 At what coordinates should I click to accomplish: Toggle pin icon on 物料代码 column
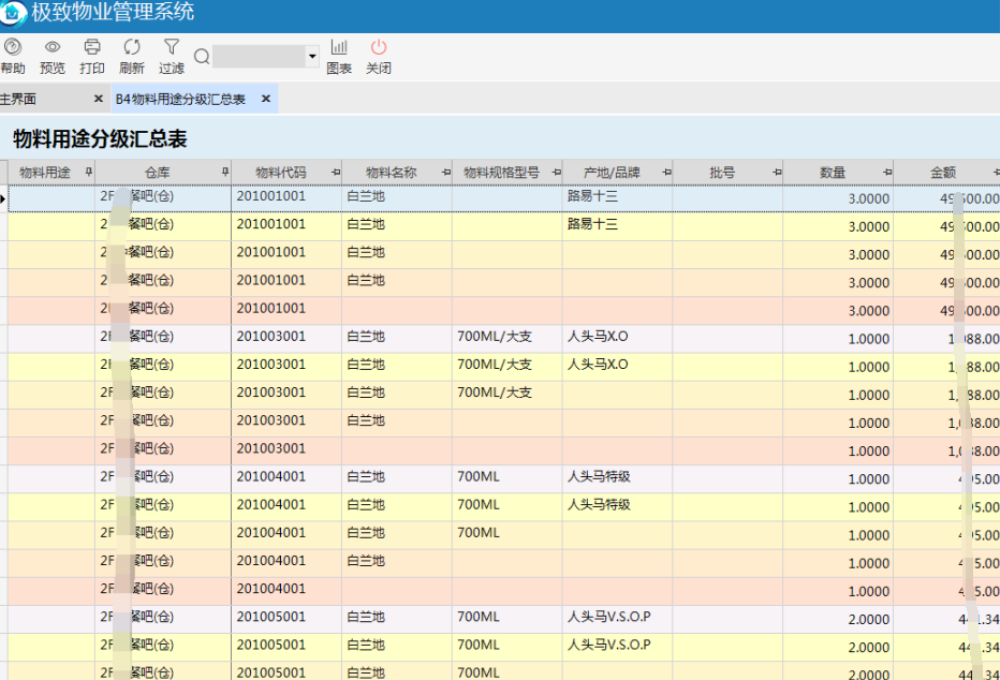click(x=336, y=172)
